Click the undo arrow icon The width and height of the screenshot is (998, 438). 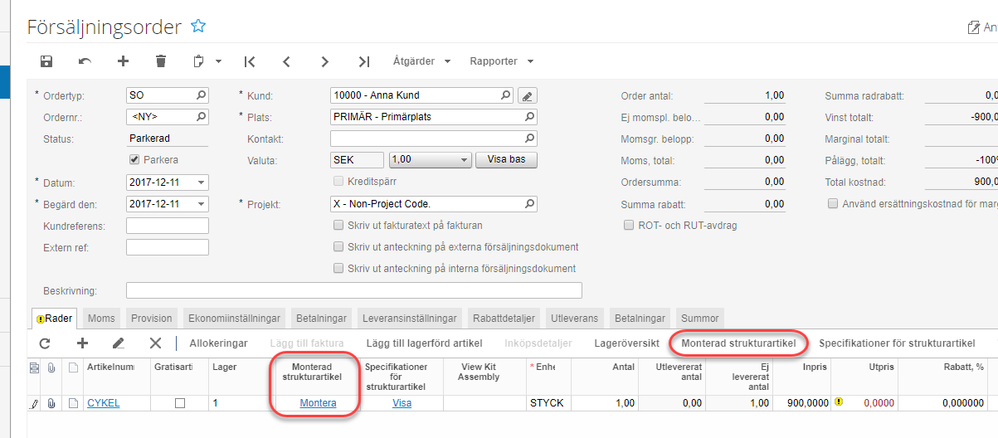[x=85, y=61]
